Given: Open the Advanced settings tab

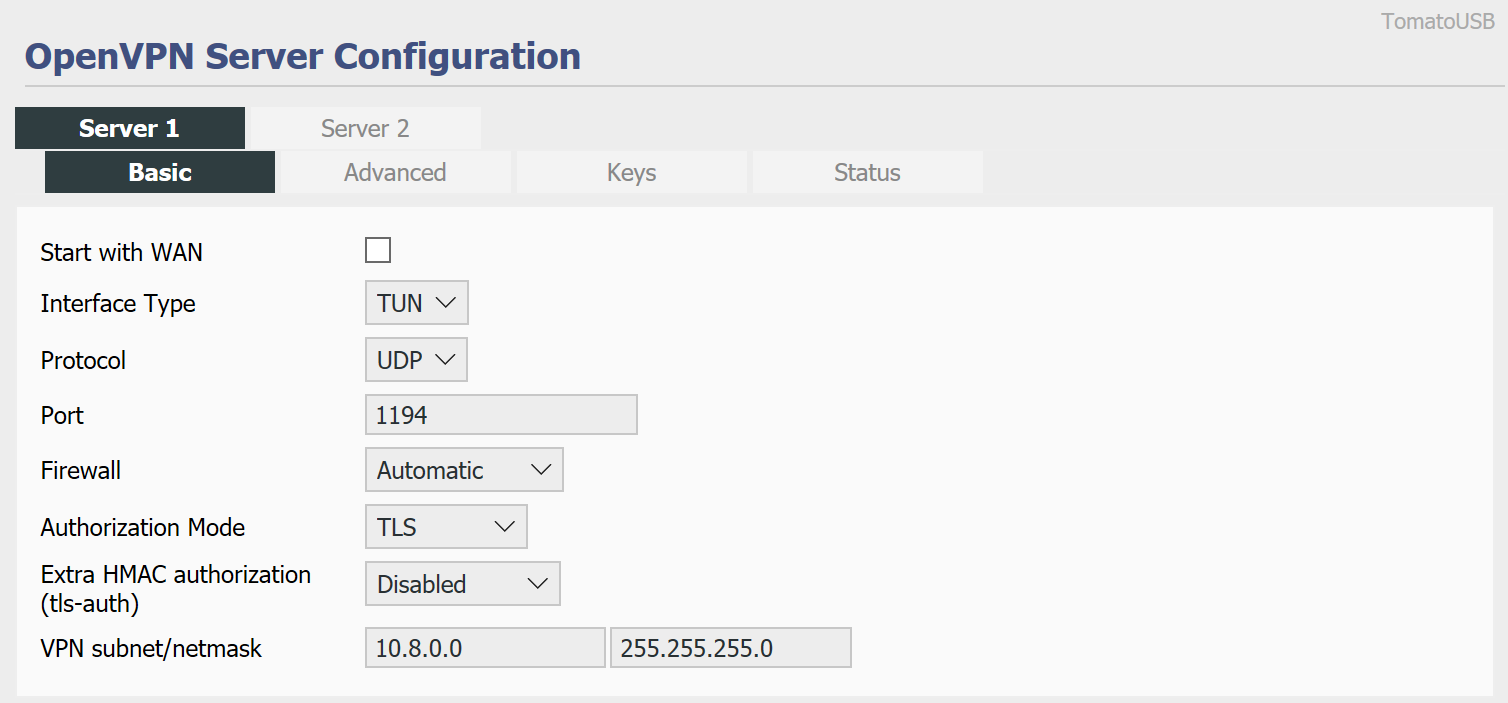Looking at the screenshot, I should 395,172.
